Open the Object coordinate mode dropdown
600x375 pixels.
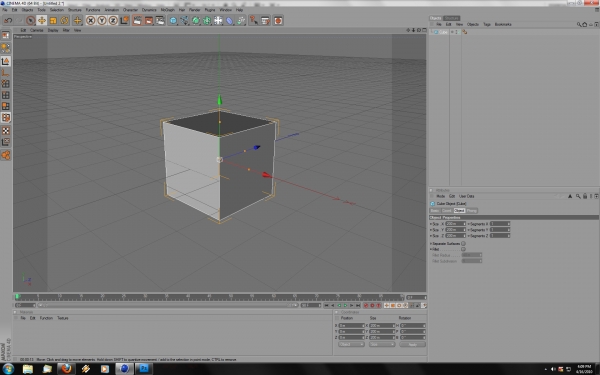(351, 344)
